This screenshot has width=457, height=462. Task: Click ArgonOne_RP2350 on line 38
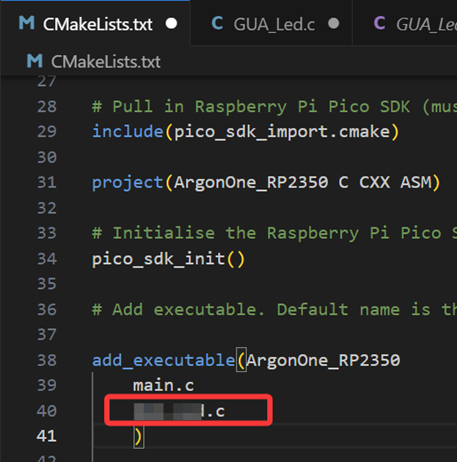coord(323,360)
